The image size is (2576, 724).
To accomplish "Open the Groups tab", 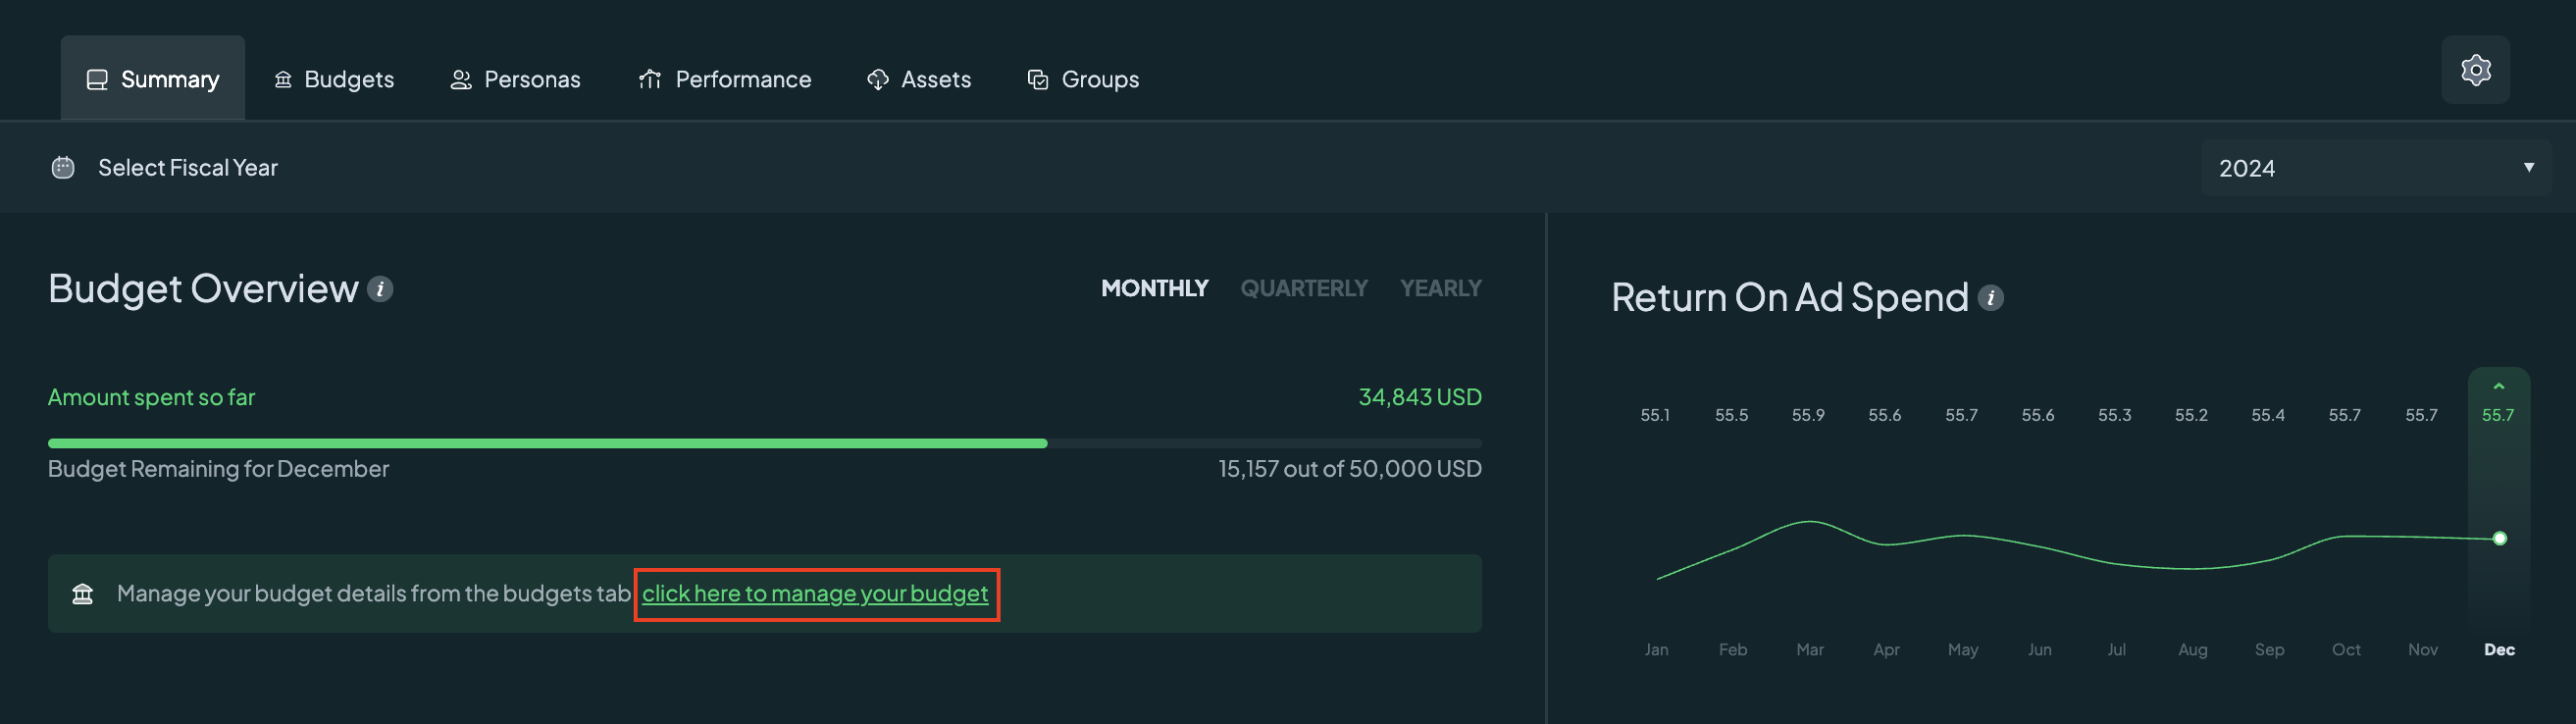I will tap(1083, 79).
